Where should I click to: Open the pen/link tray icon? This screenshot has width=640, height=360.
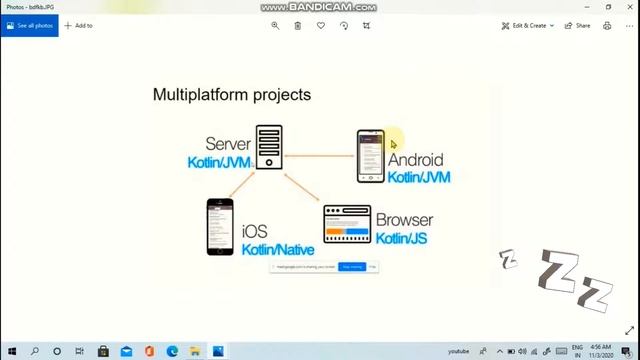pos(547,351)
